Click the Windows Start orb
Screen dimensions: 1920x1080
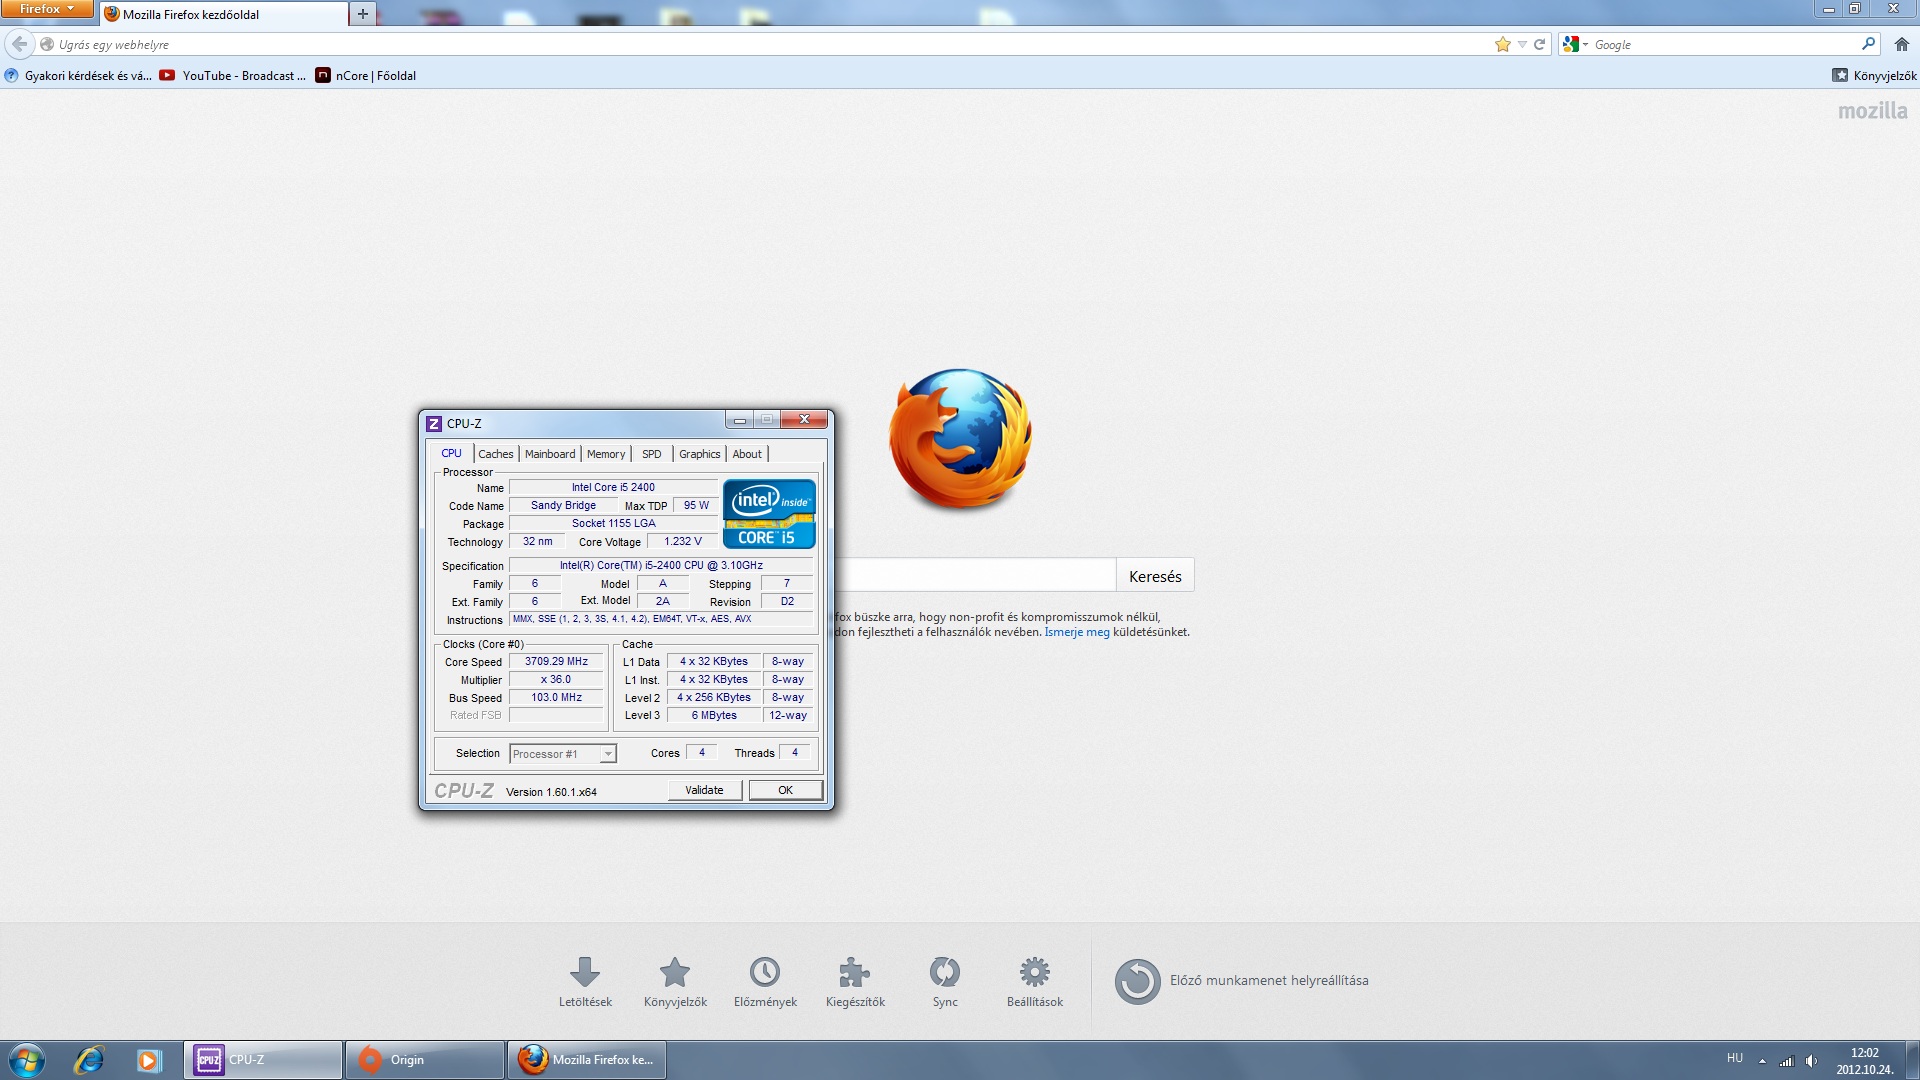pos(27,1060)
